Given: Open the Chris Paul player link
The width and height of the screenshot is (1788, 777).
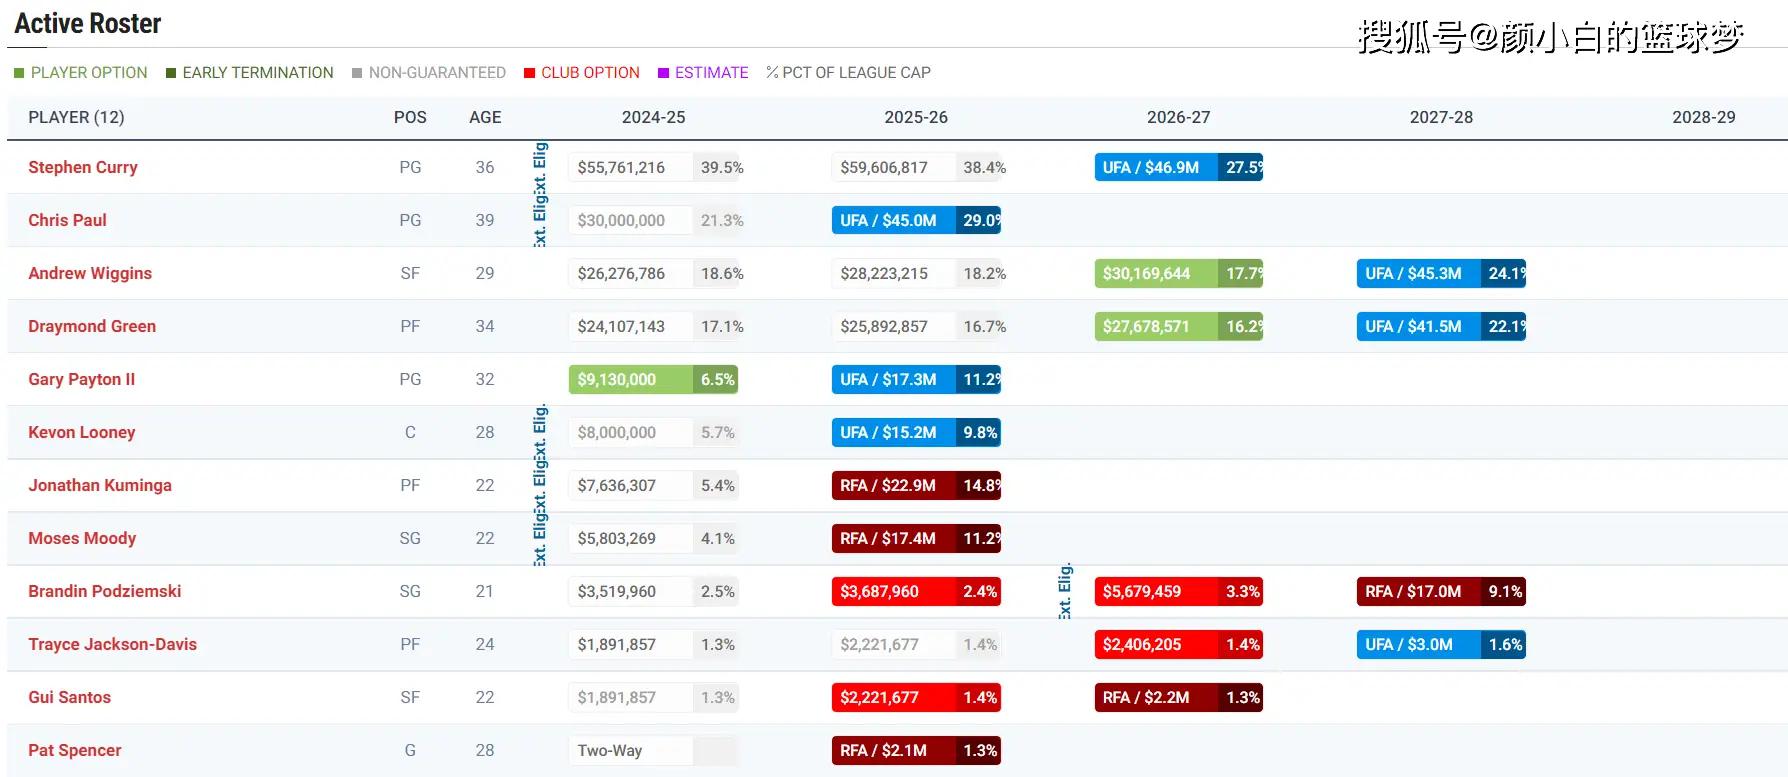Looking at the screenshot, I should [67, 220].
